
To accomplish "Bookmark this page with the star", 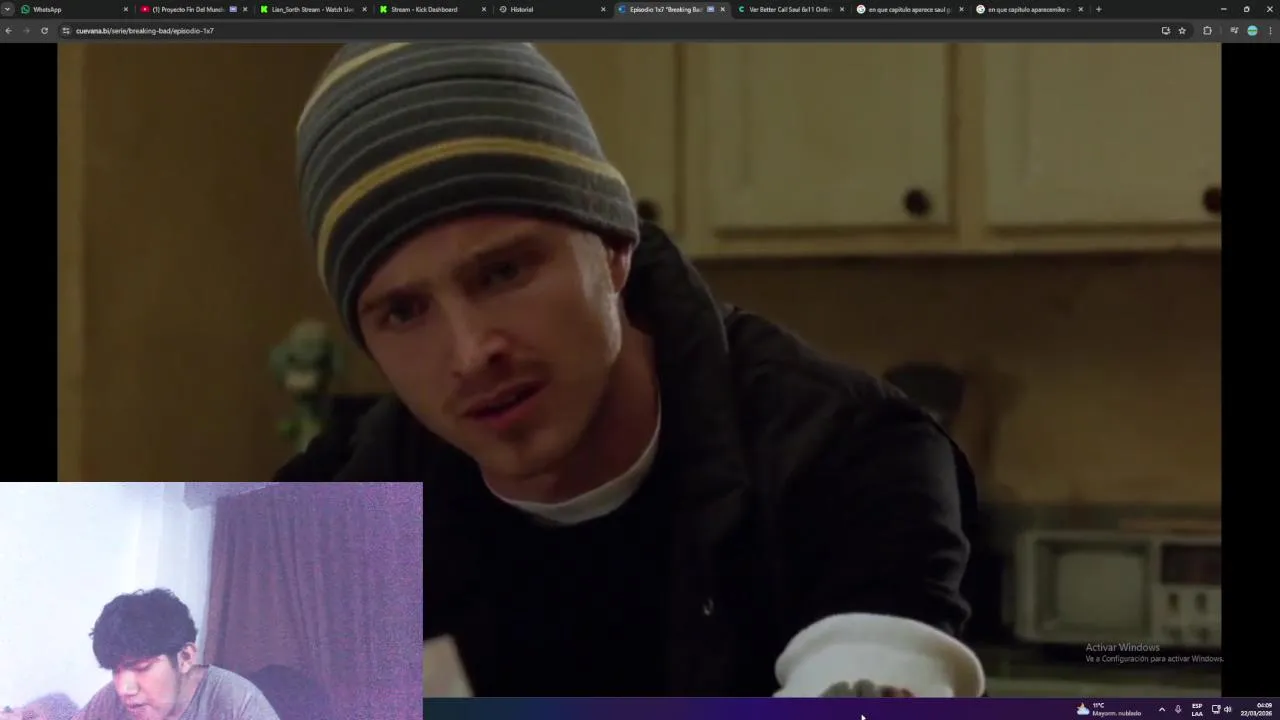I will click(1182, 31).
